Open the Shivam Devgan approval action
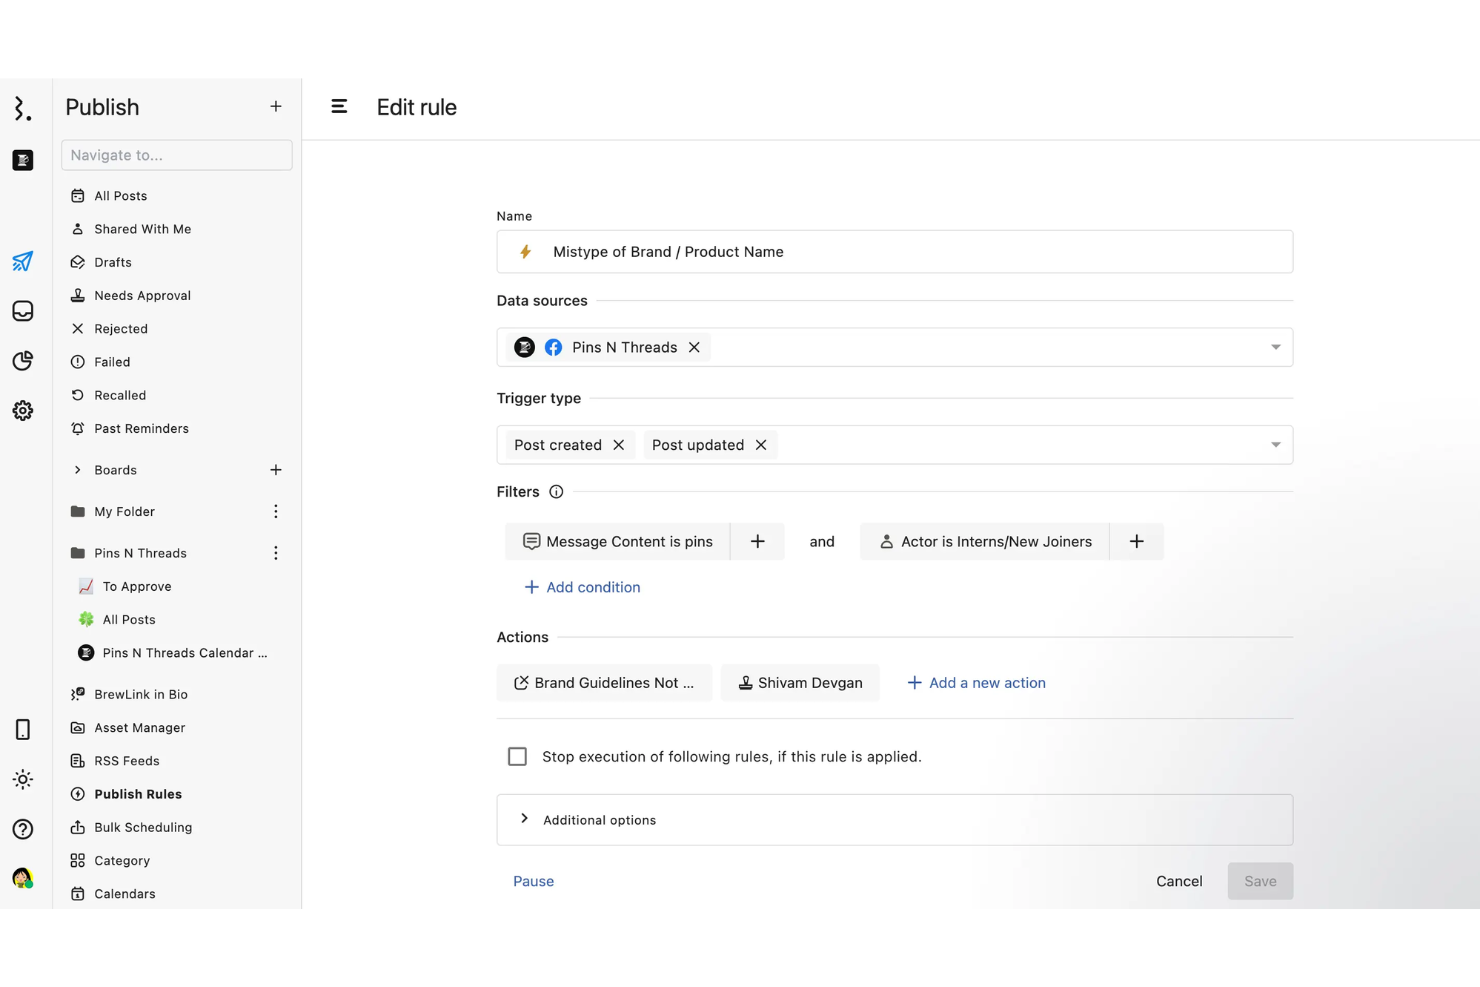This screenshot has height=987, width=1480. [800, 683]
